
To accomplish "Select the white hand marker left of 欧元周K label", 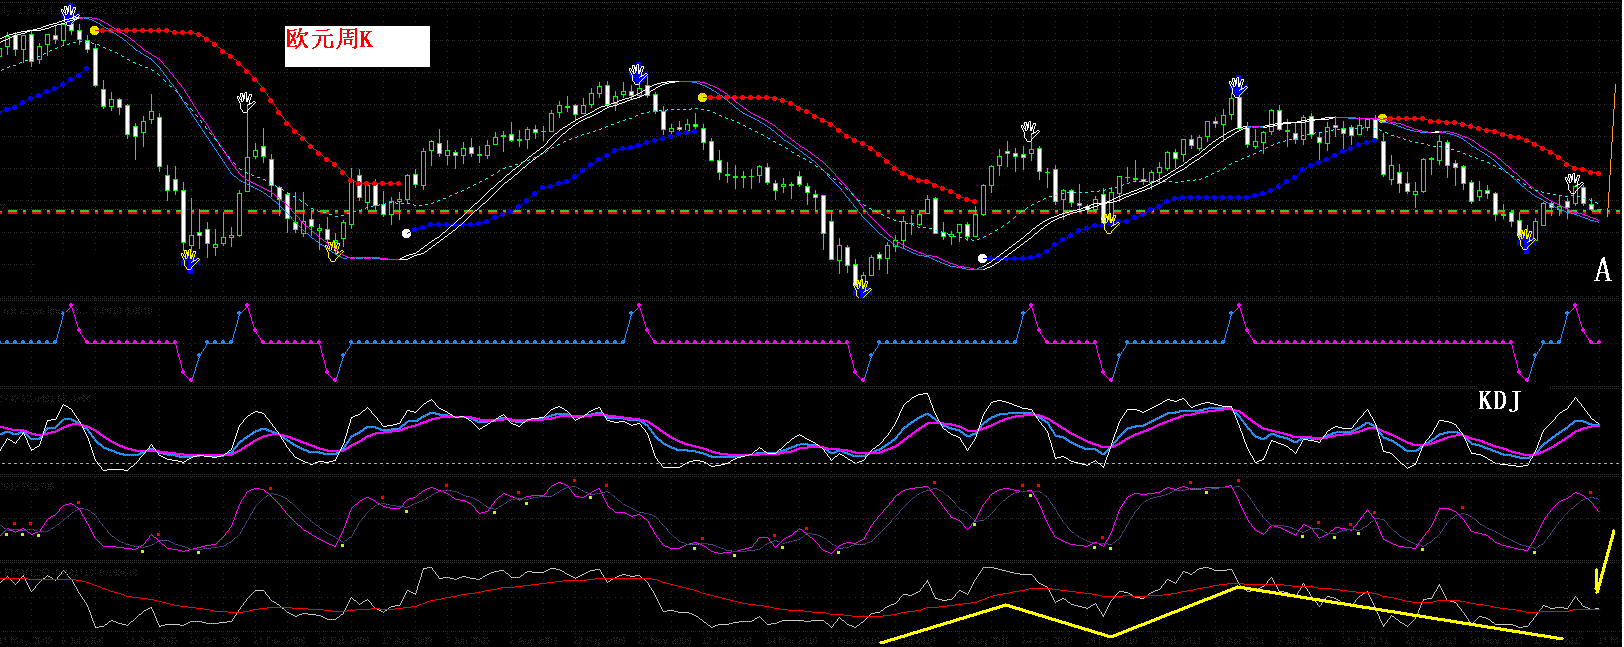I will click(246, 102).
